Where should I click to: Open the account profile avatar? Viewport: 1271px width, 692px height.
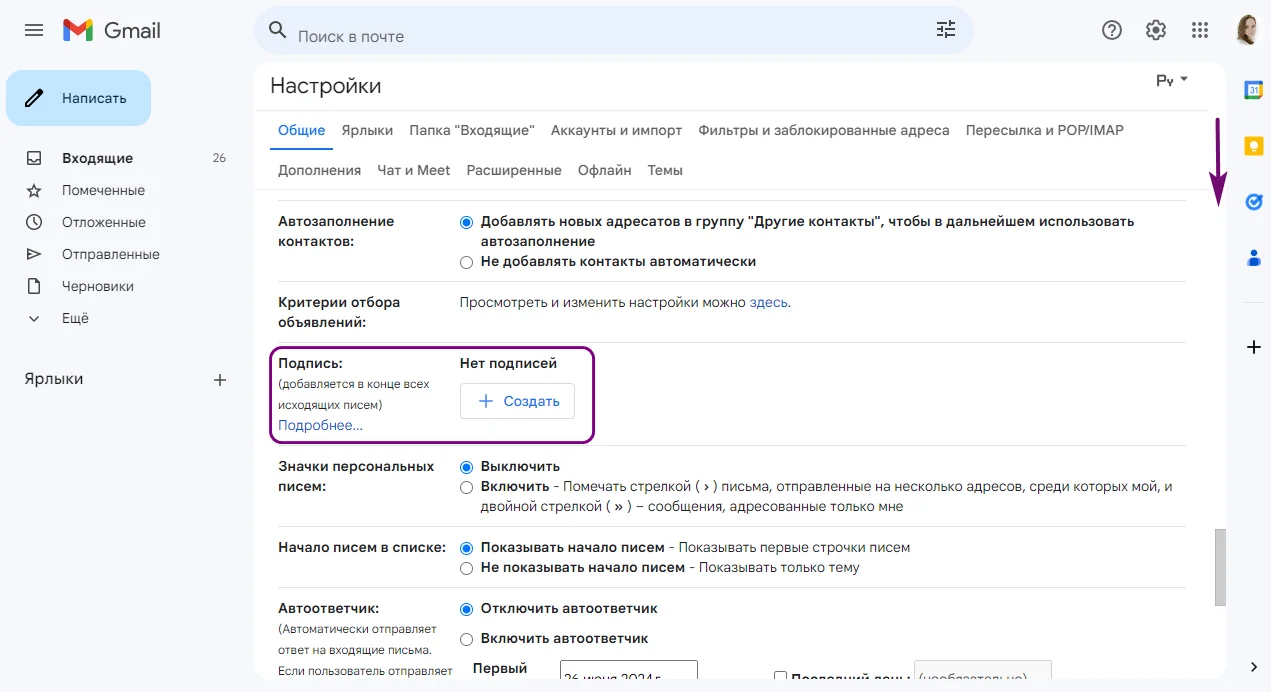tap(1247, 30)
